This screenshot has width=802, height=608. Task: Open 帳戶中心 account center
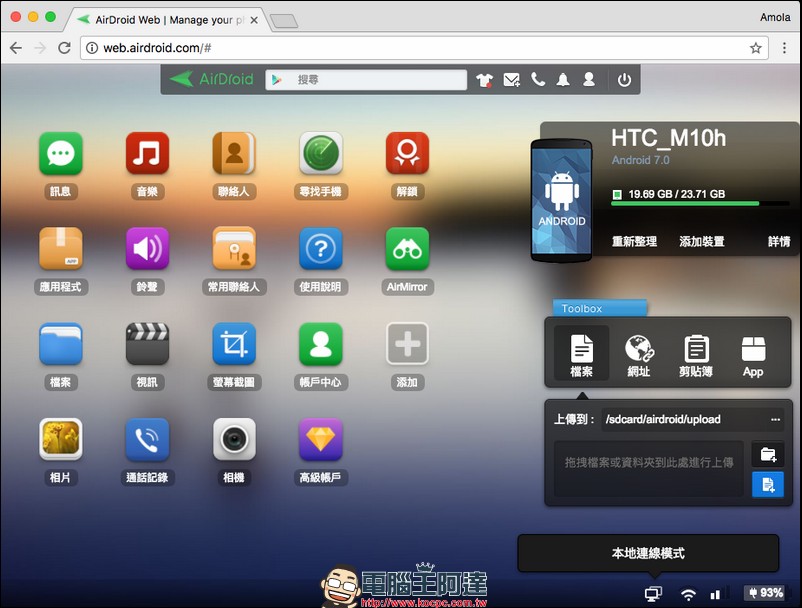[321, 344]
